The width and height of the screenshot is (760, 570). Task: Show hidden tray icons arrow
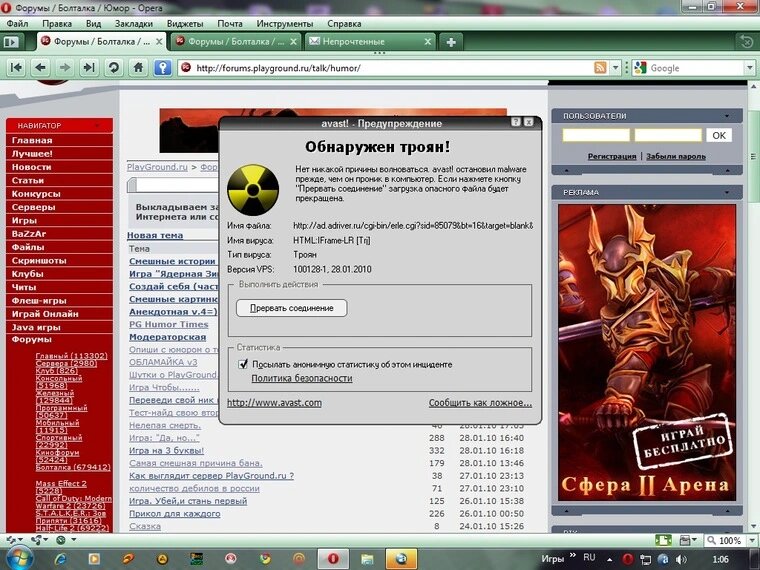(x=610, y=559)
